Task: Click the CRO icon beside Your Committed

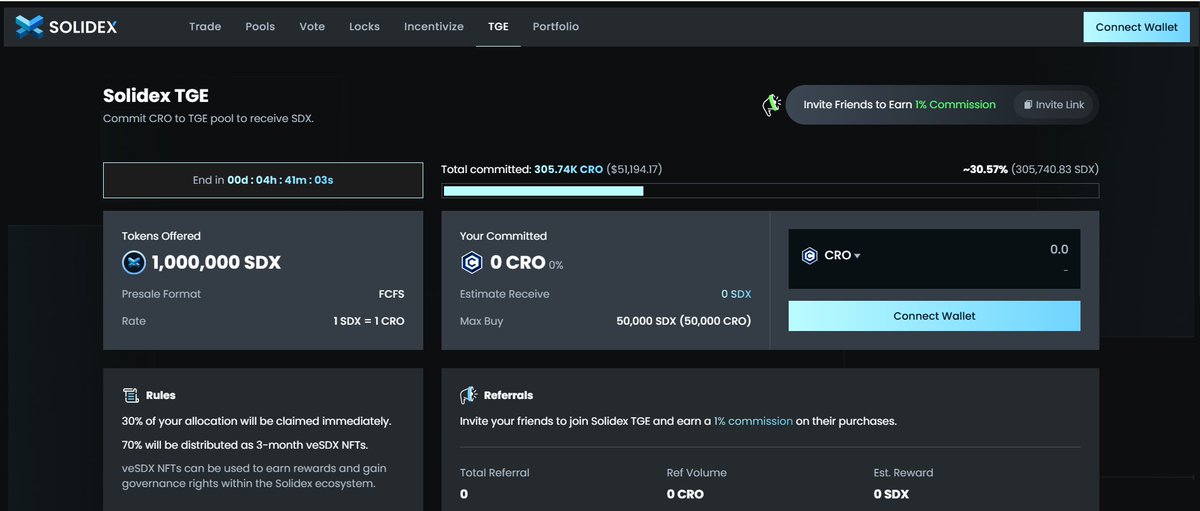Action: point(471,263)
